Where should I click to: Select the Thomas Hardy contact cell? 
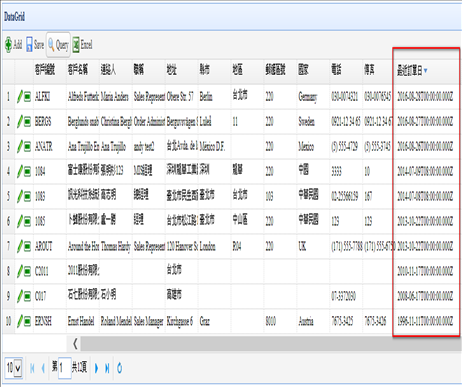pos(116,246)
